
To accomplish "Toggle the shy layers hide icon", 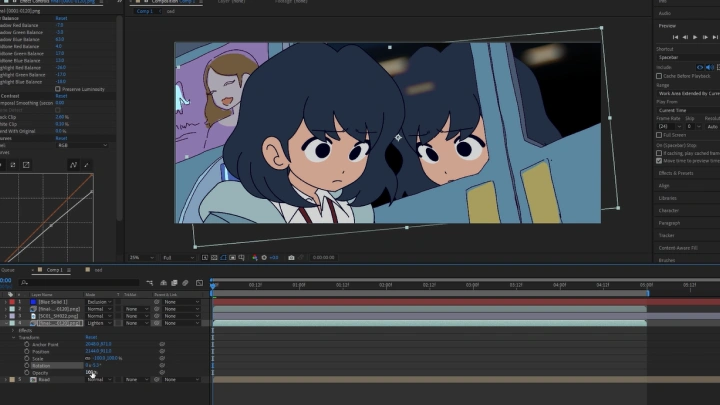I will pos(163,283).
